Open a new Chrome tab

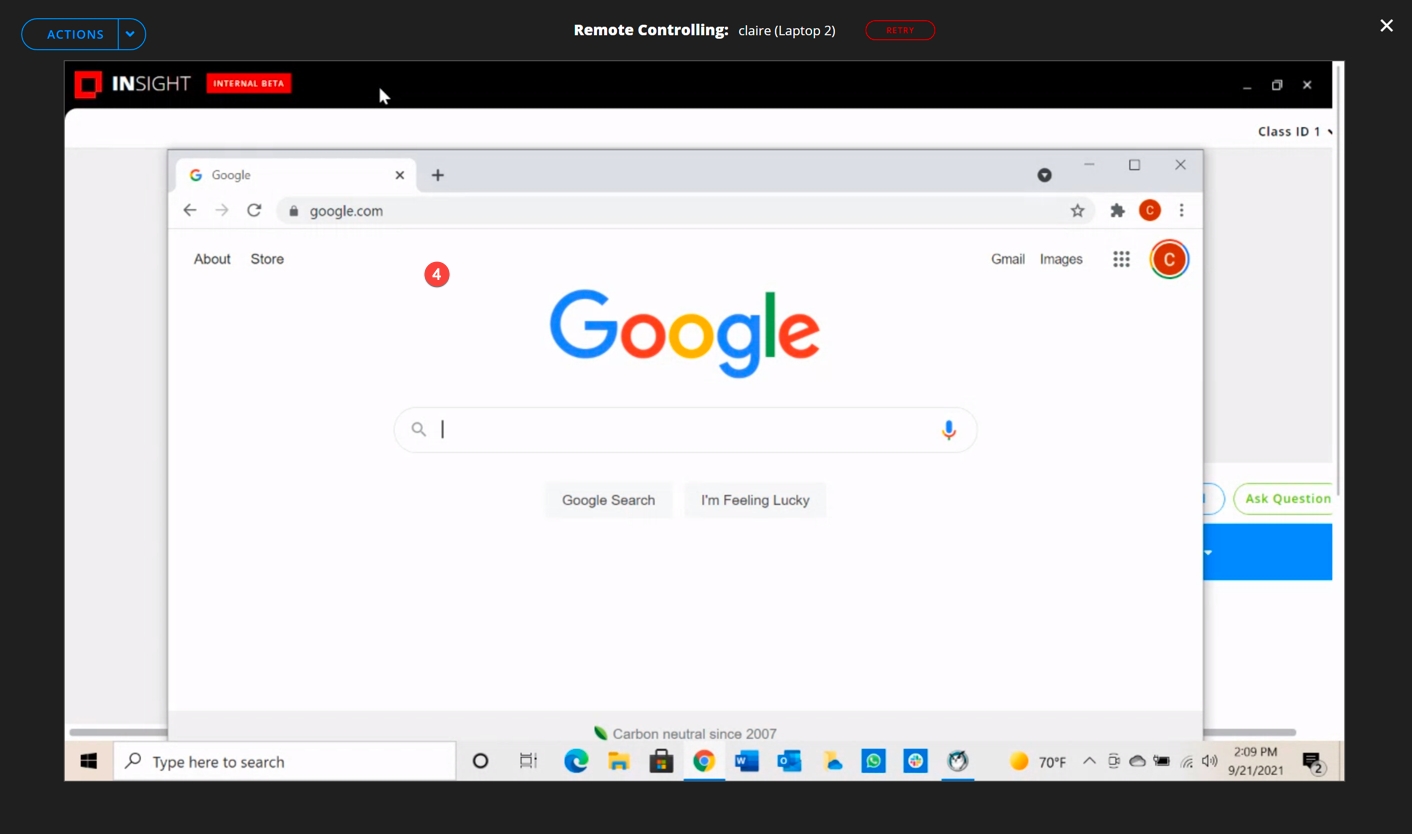pyautogui.click(x=437, y=175)
